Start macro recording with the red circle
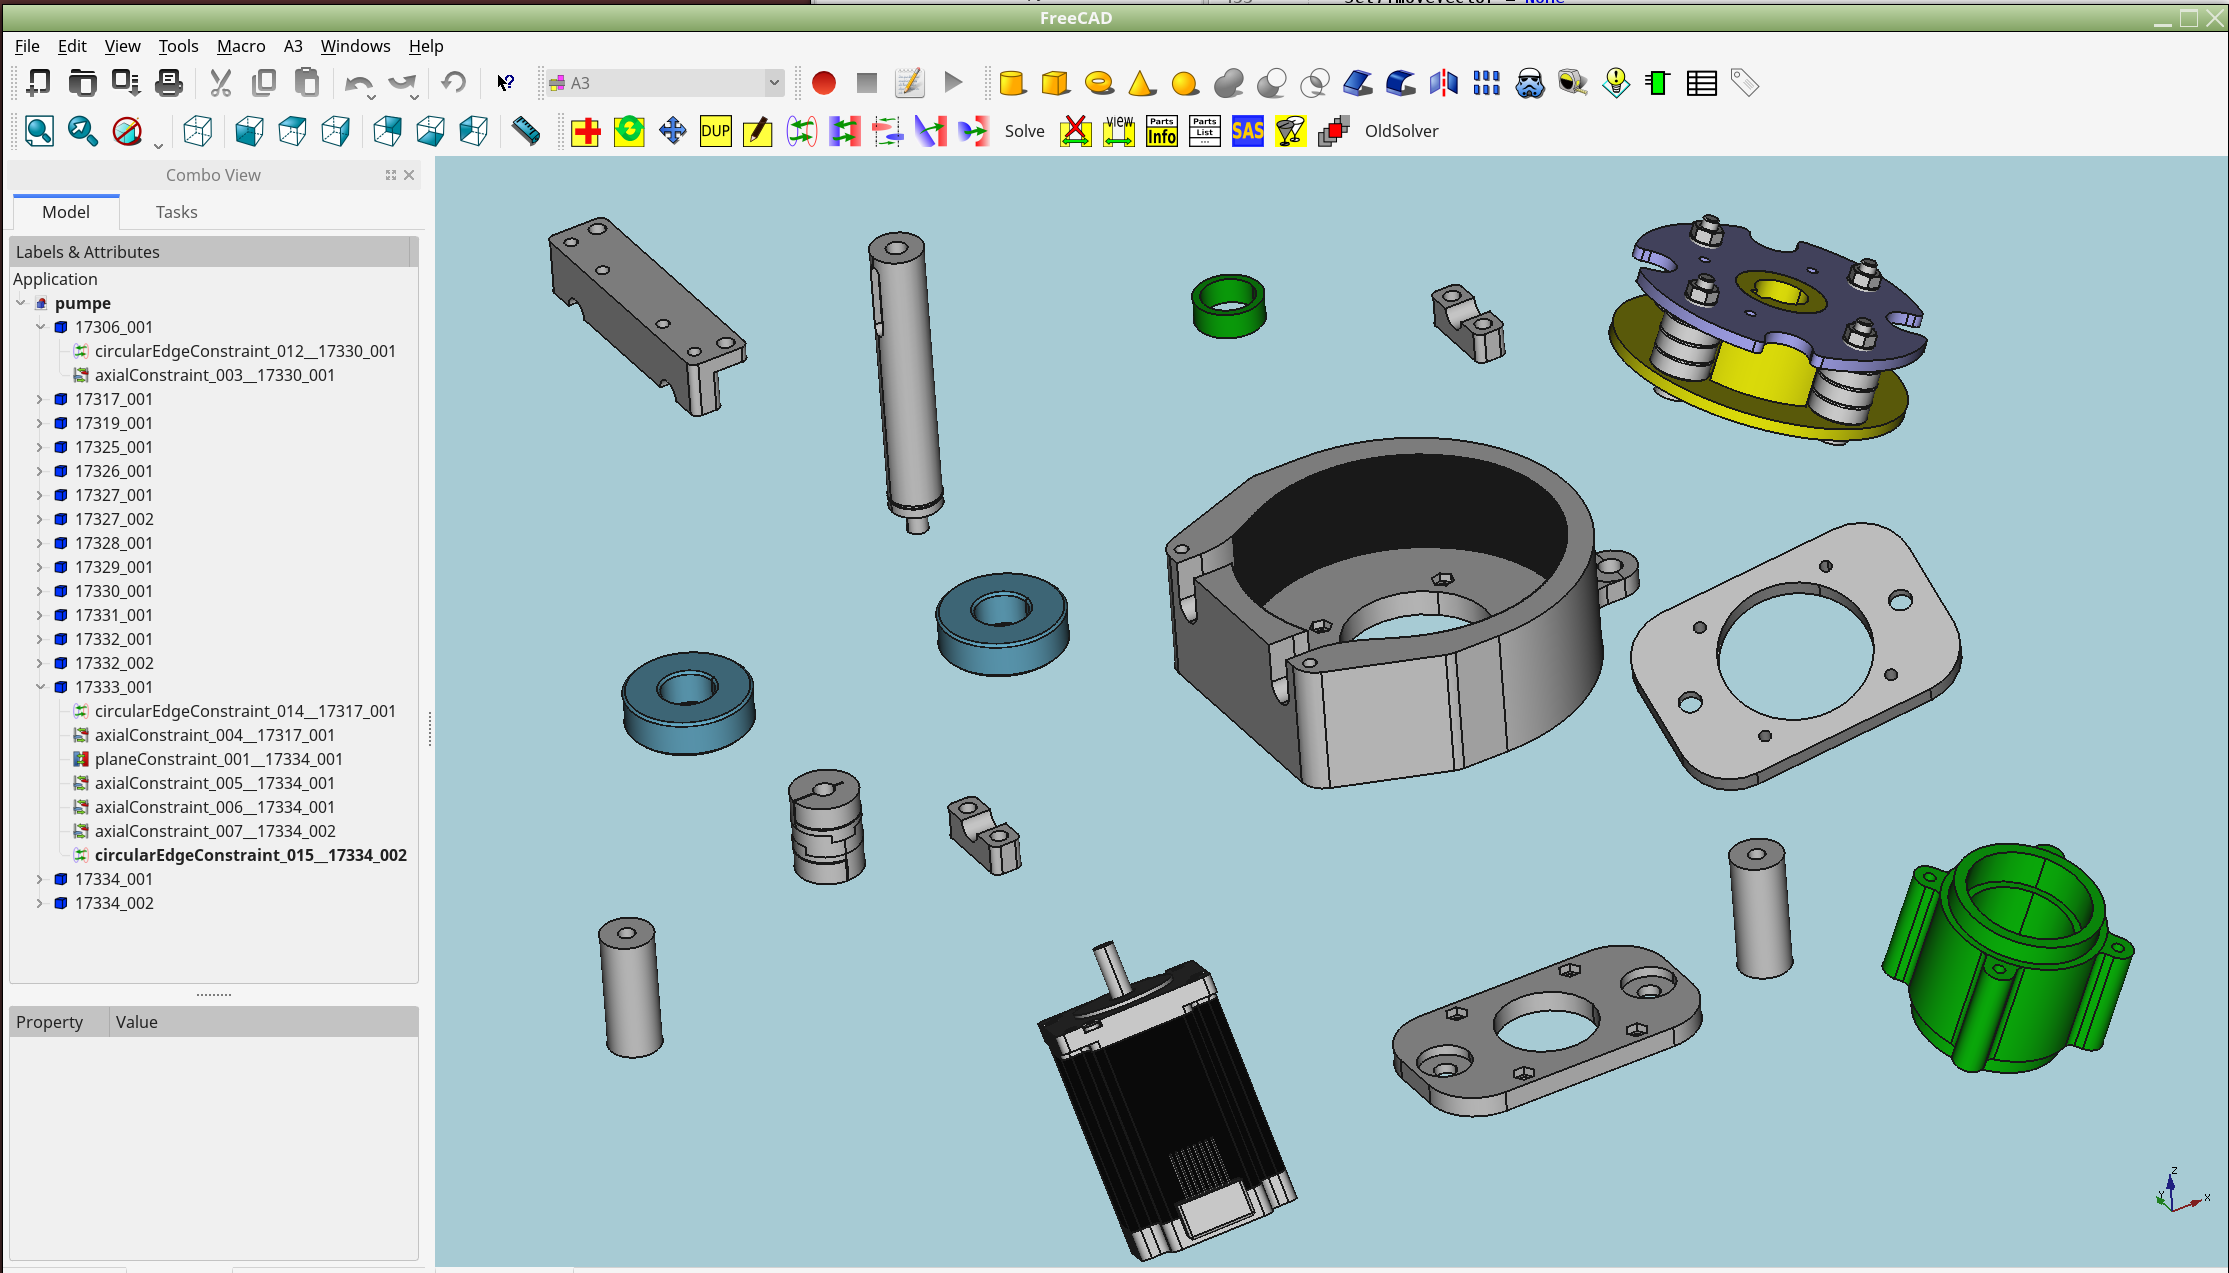 [824, 83]
